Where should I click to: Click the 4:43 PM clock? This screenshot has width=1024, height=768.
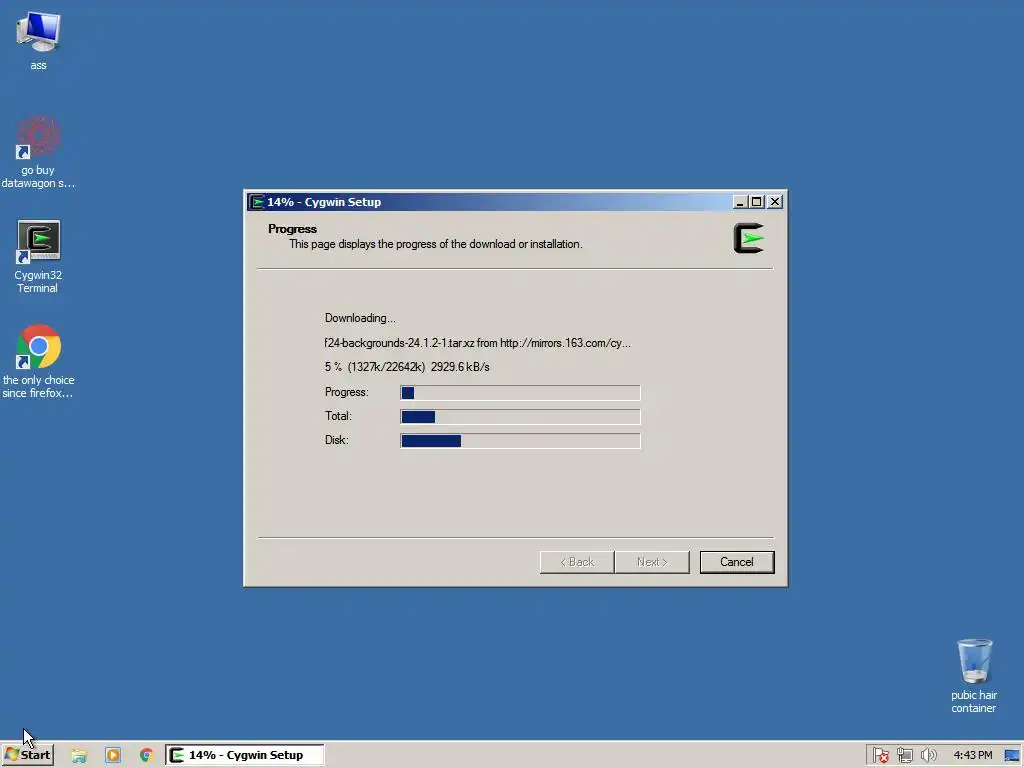pos(972,756)
